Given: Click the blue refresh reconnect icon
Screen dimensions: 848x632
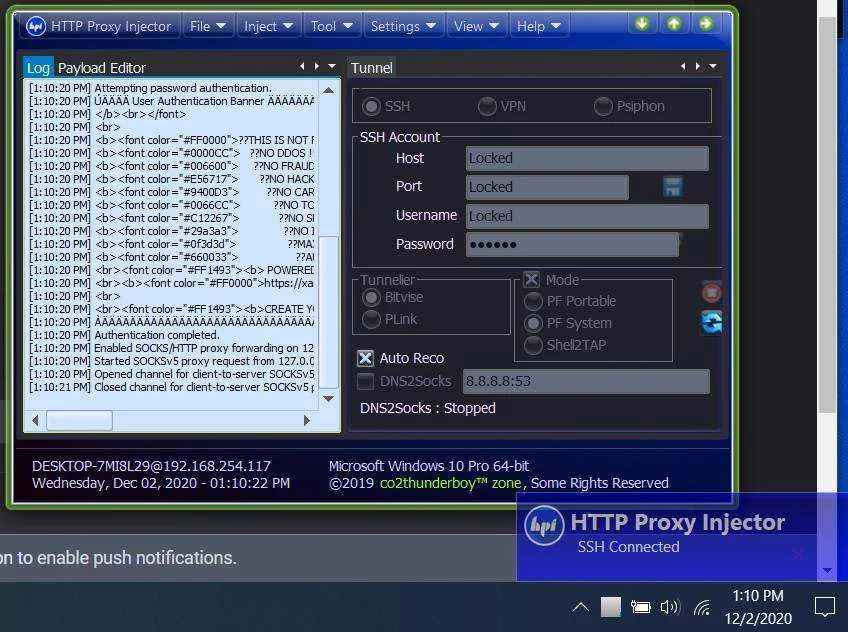Looking at the screenshot, I should click(711, 322).
